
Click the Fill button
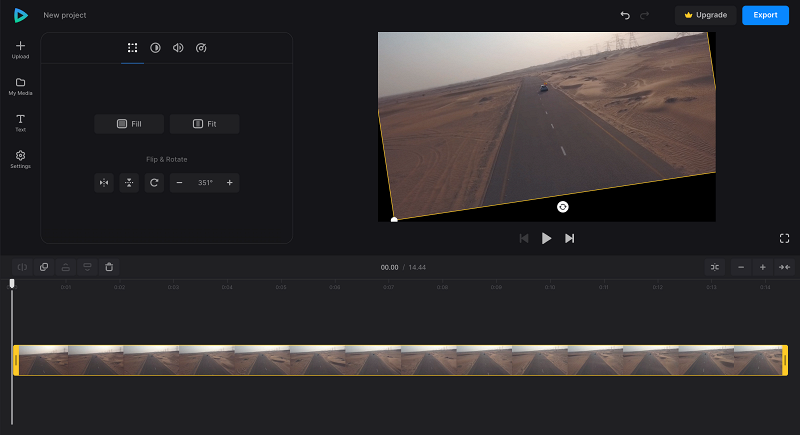point(129,124)
